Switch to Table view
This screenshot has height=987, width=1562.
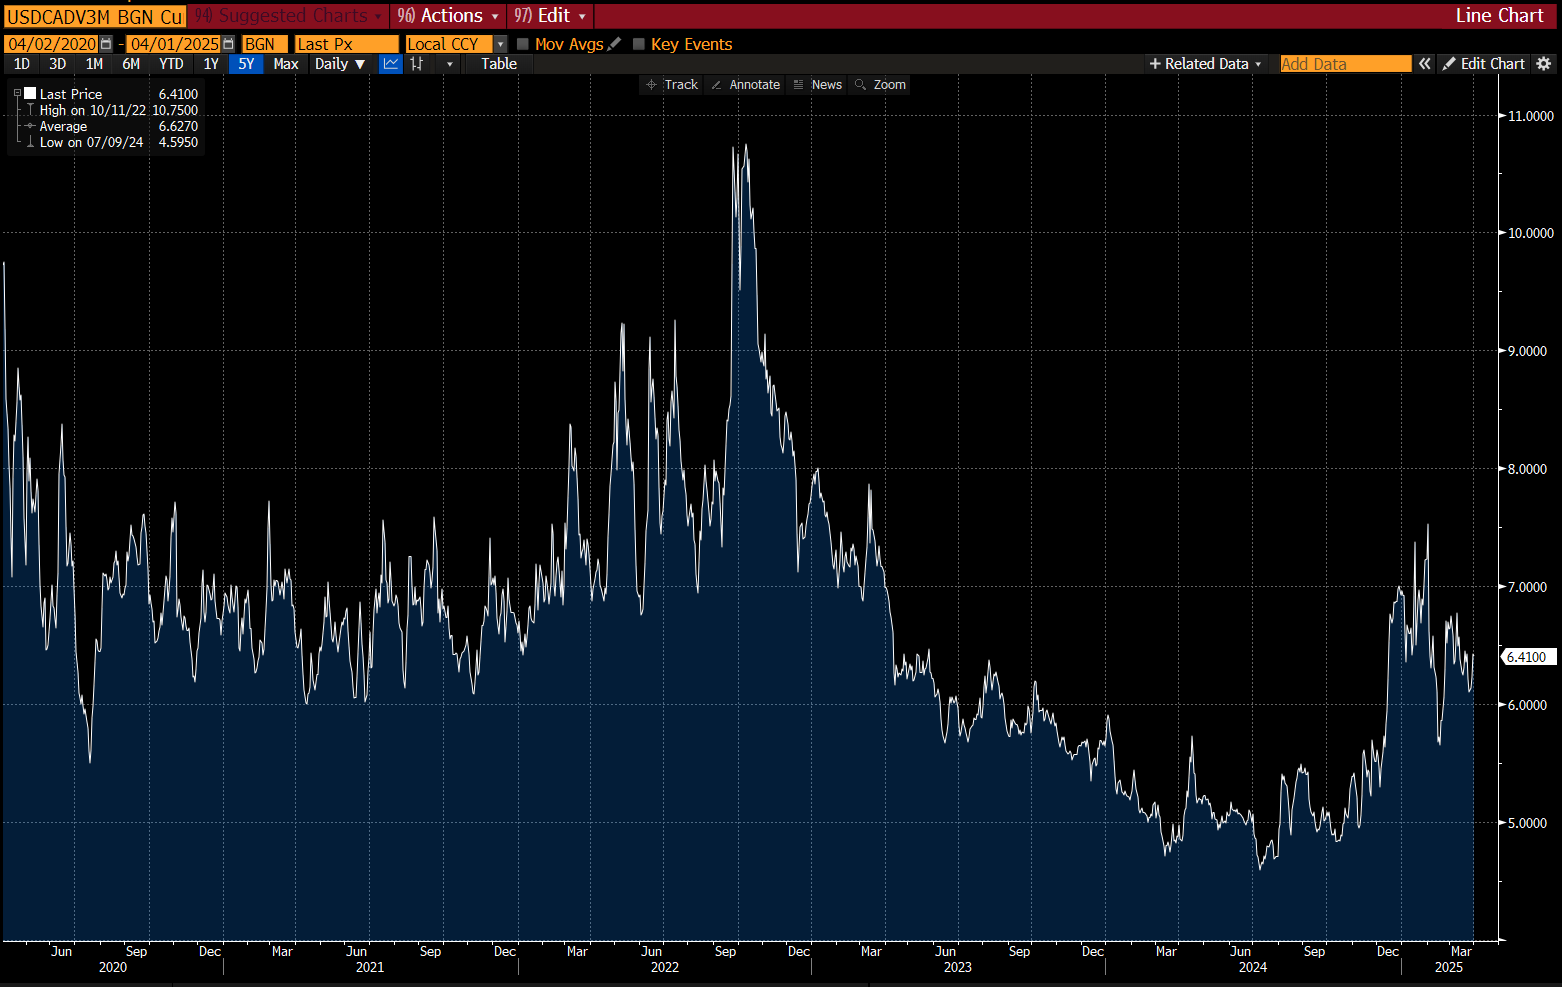click(499, 64)
